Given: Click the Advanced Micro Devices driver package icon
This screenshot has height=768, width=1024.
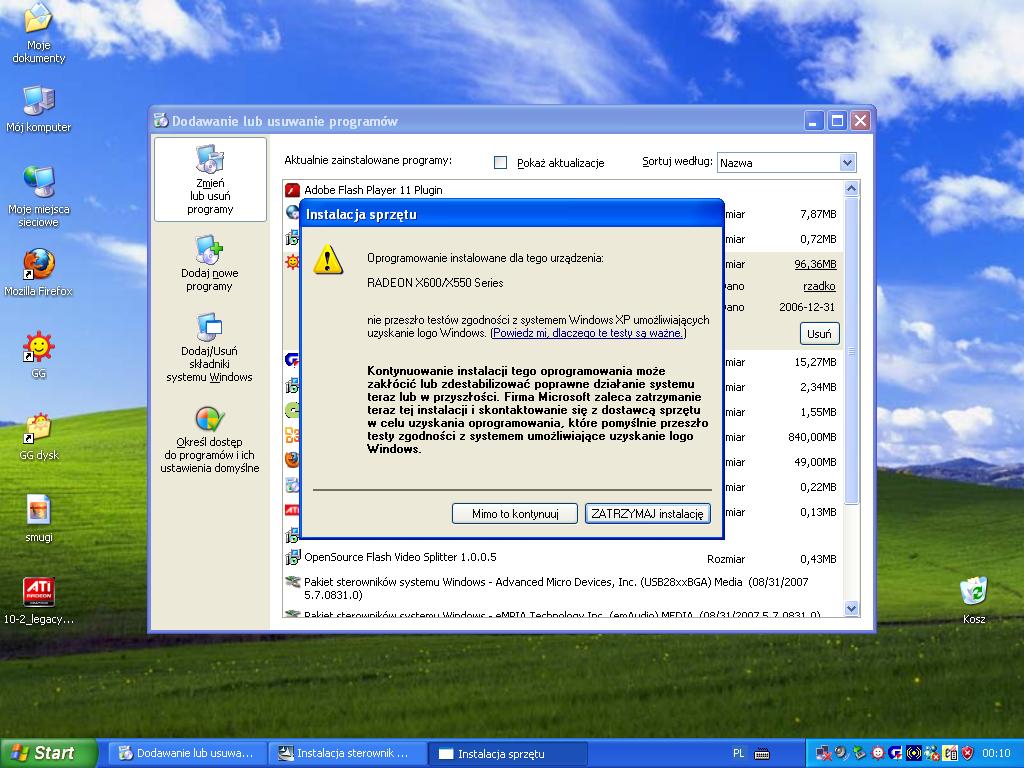Looking at the screenshot, I should [x=293, y=582].
